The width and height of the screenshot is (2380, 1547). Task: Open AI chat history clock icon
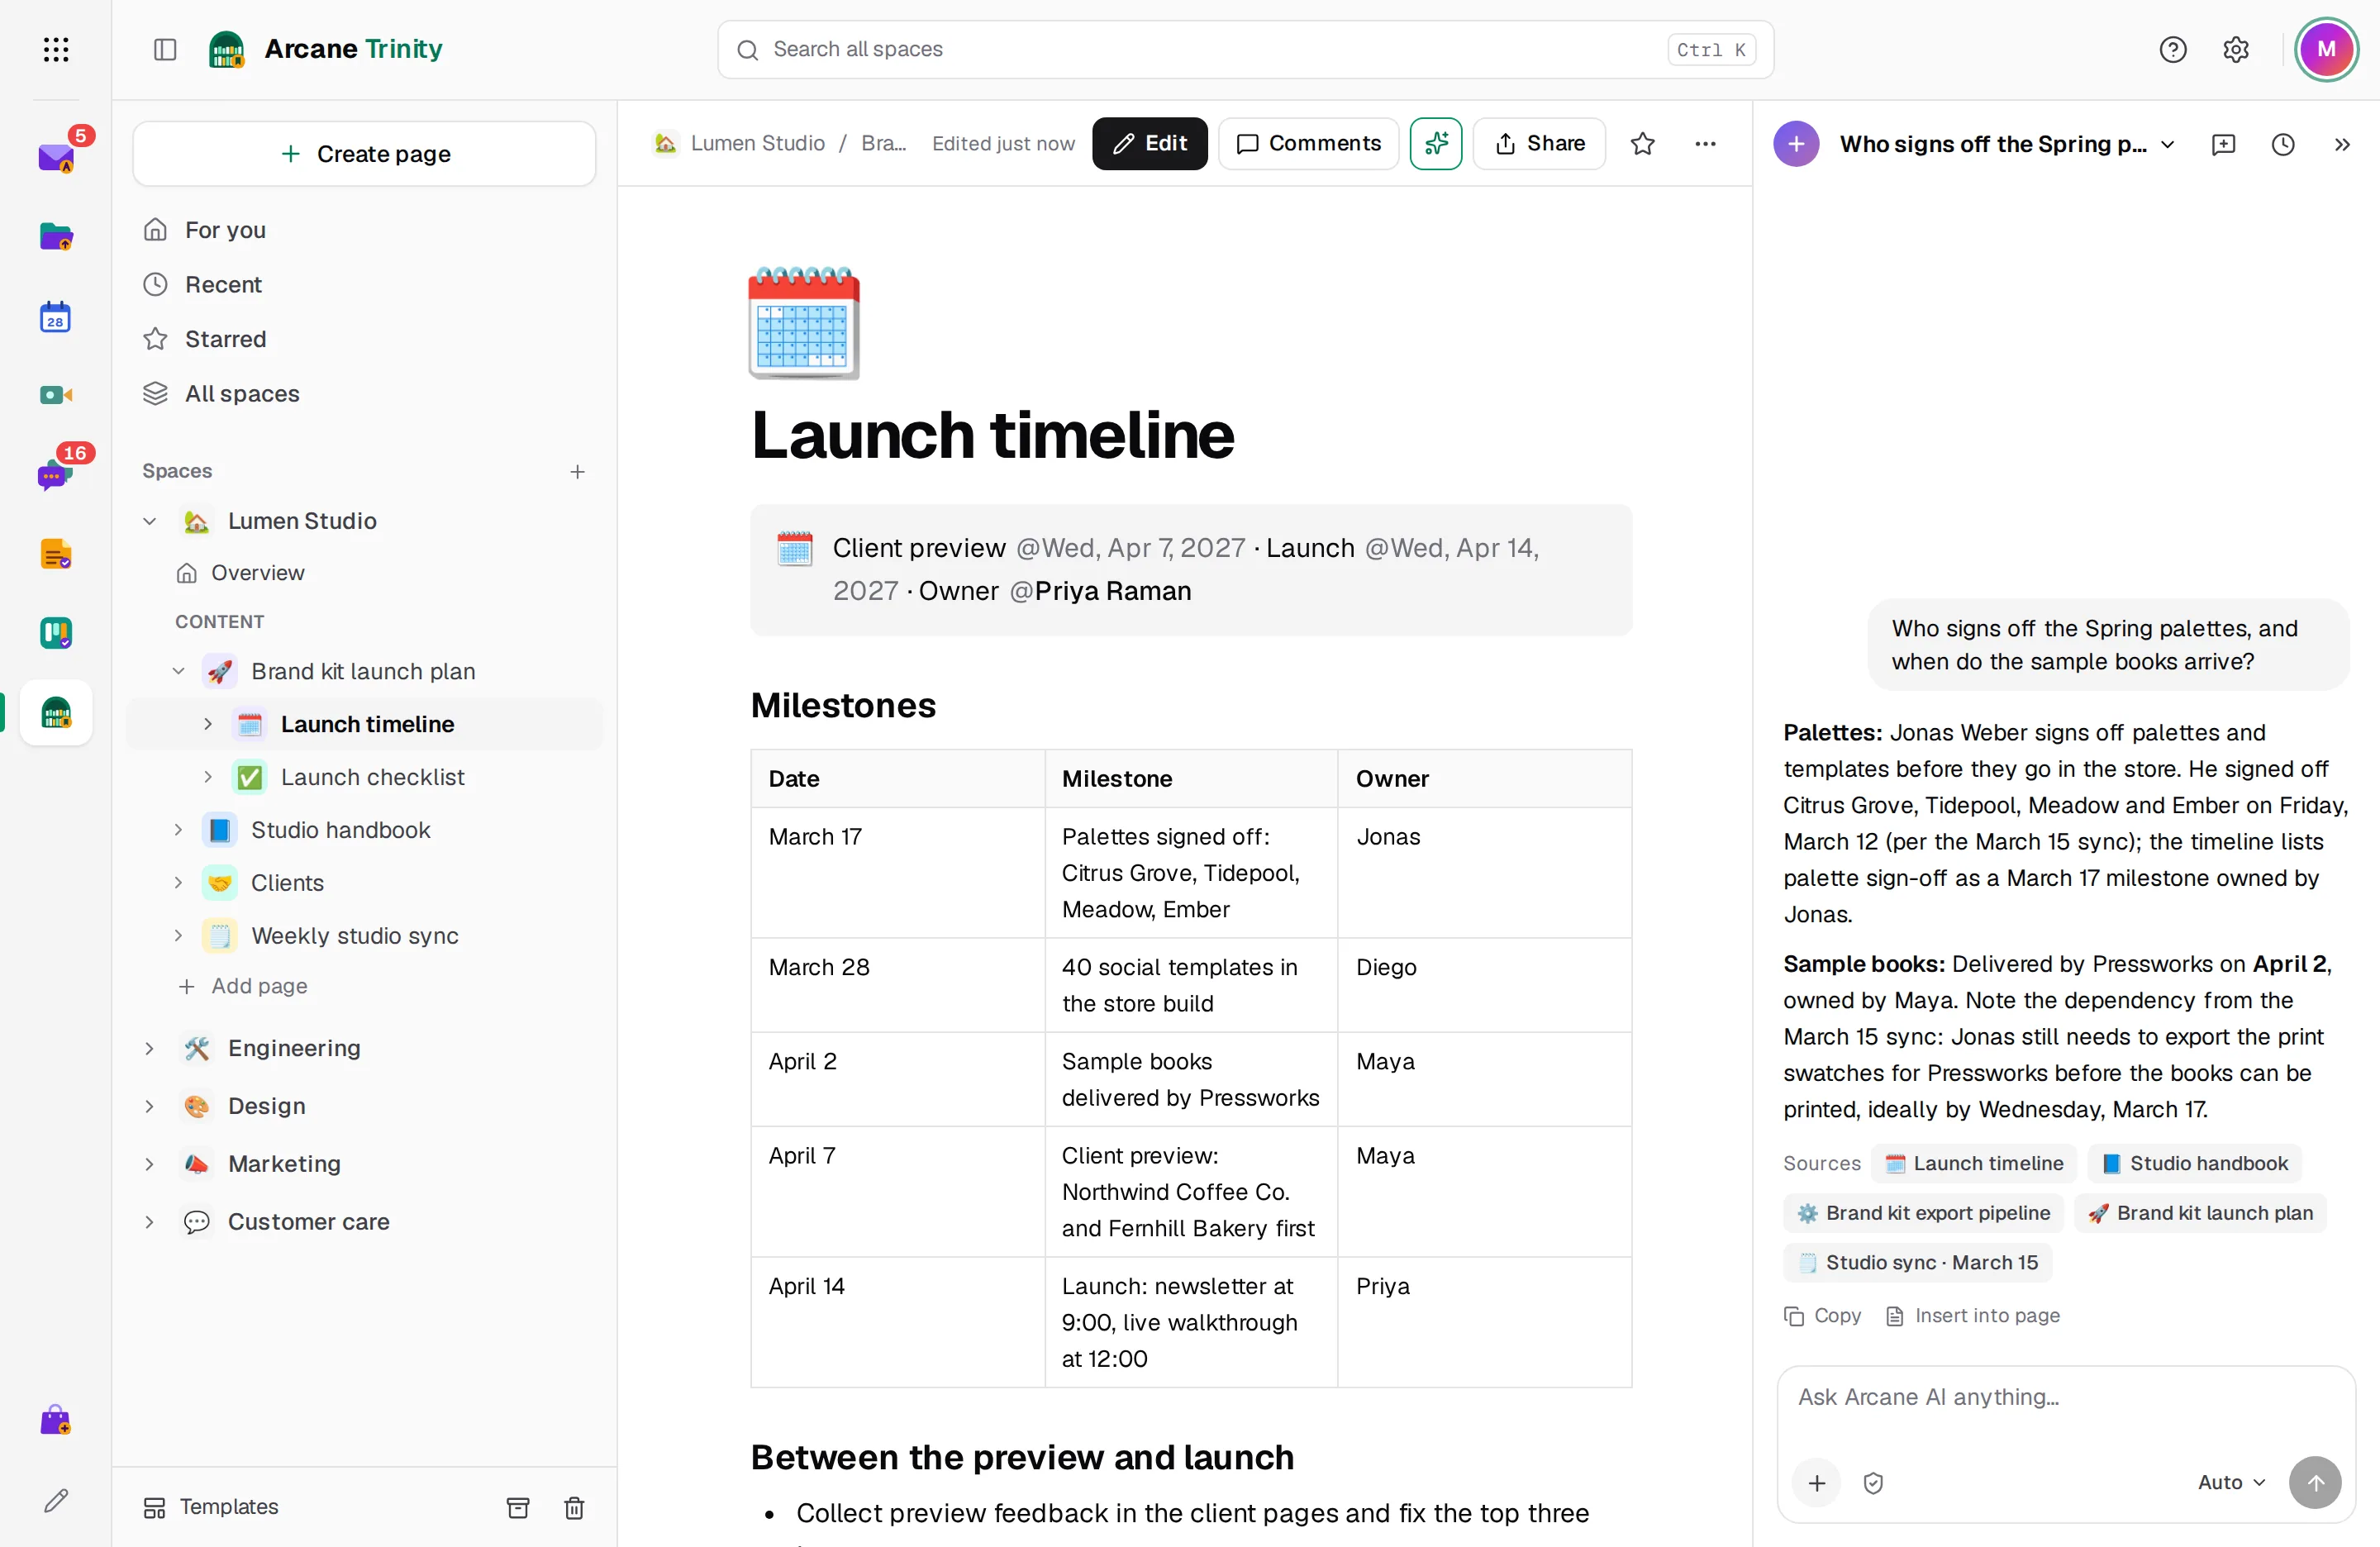click(x=2282, y=144)
